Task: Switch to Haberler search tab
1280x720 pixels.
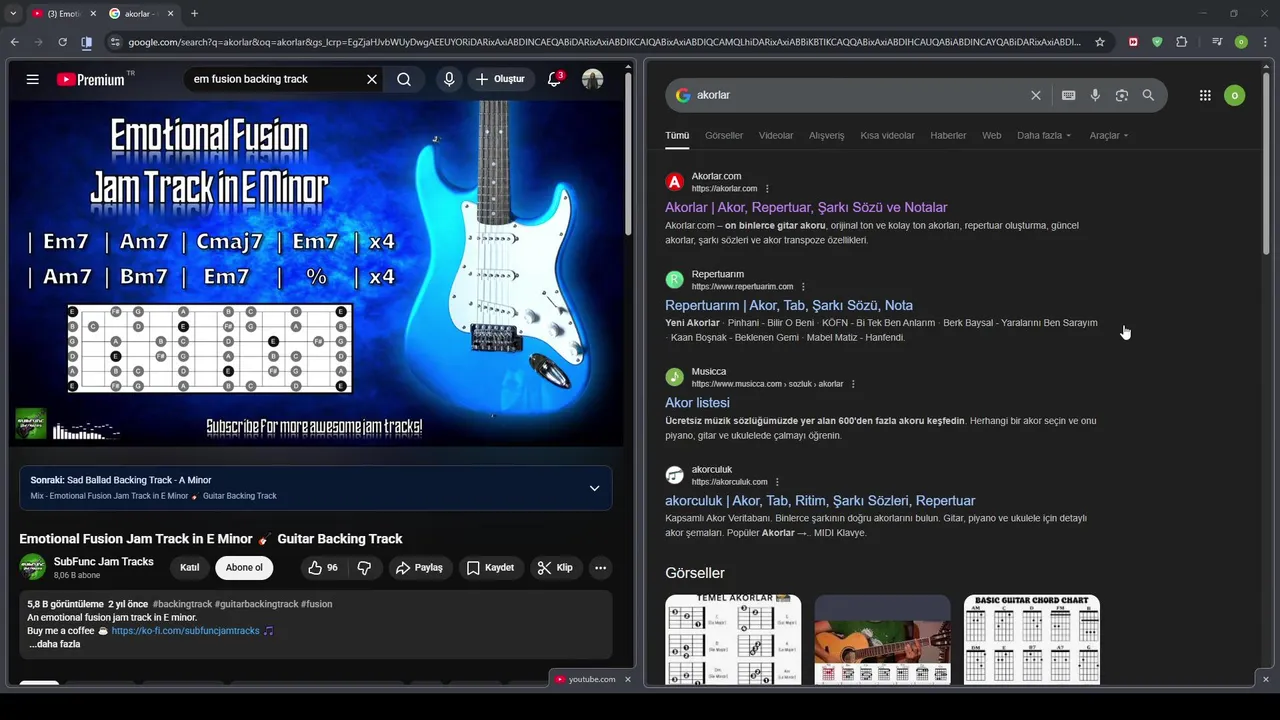Action: pos(948,135)
